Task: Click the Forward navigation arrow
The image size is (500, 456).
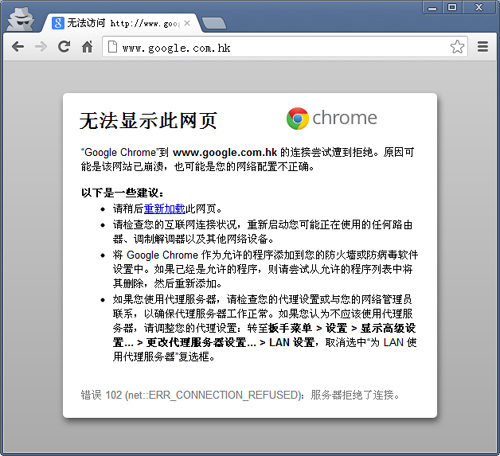Action: [x=41, y=47]
